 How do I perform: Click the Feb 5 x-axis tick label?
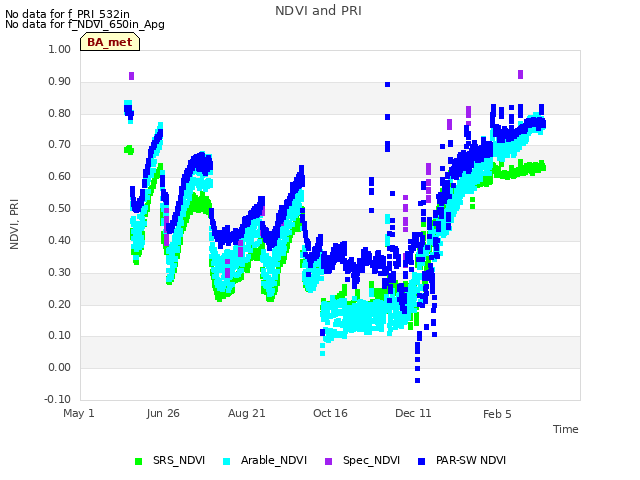(497, 414)
